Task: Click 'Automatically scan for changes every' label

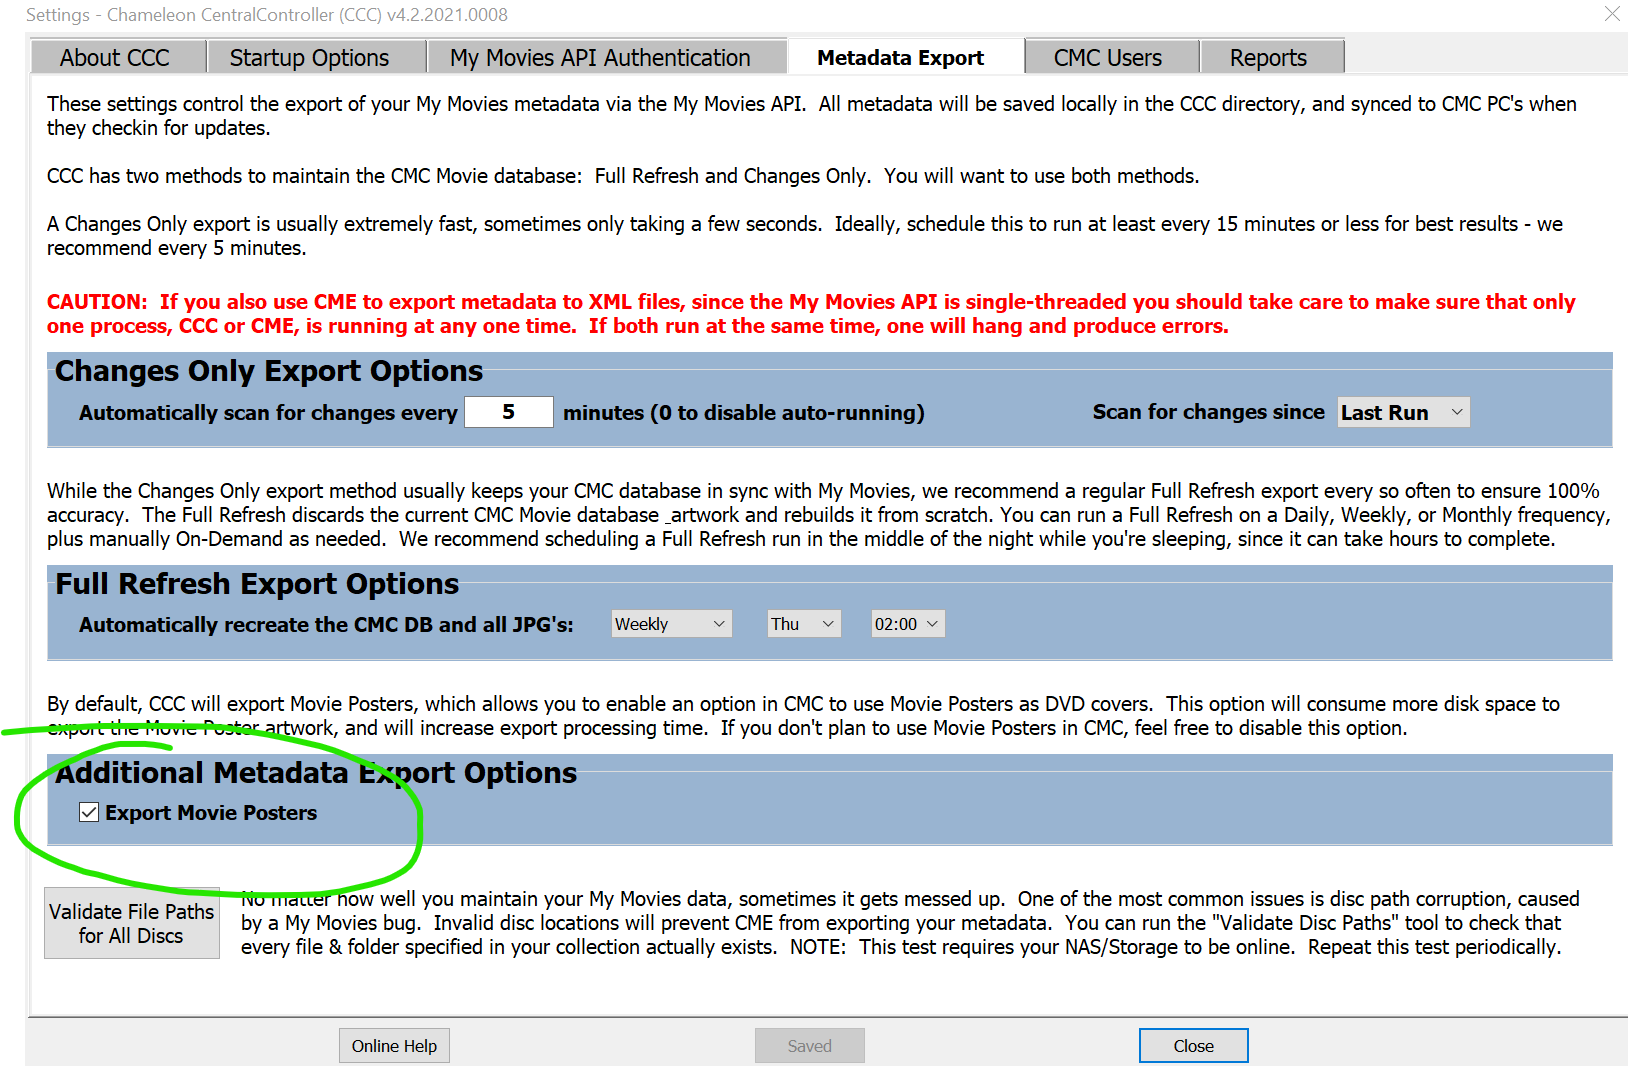Action: click(x=268, y=413)
